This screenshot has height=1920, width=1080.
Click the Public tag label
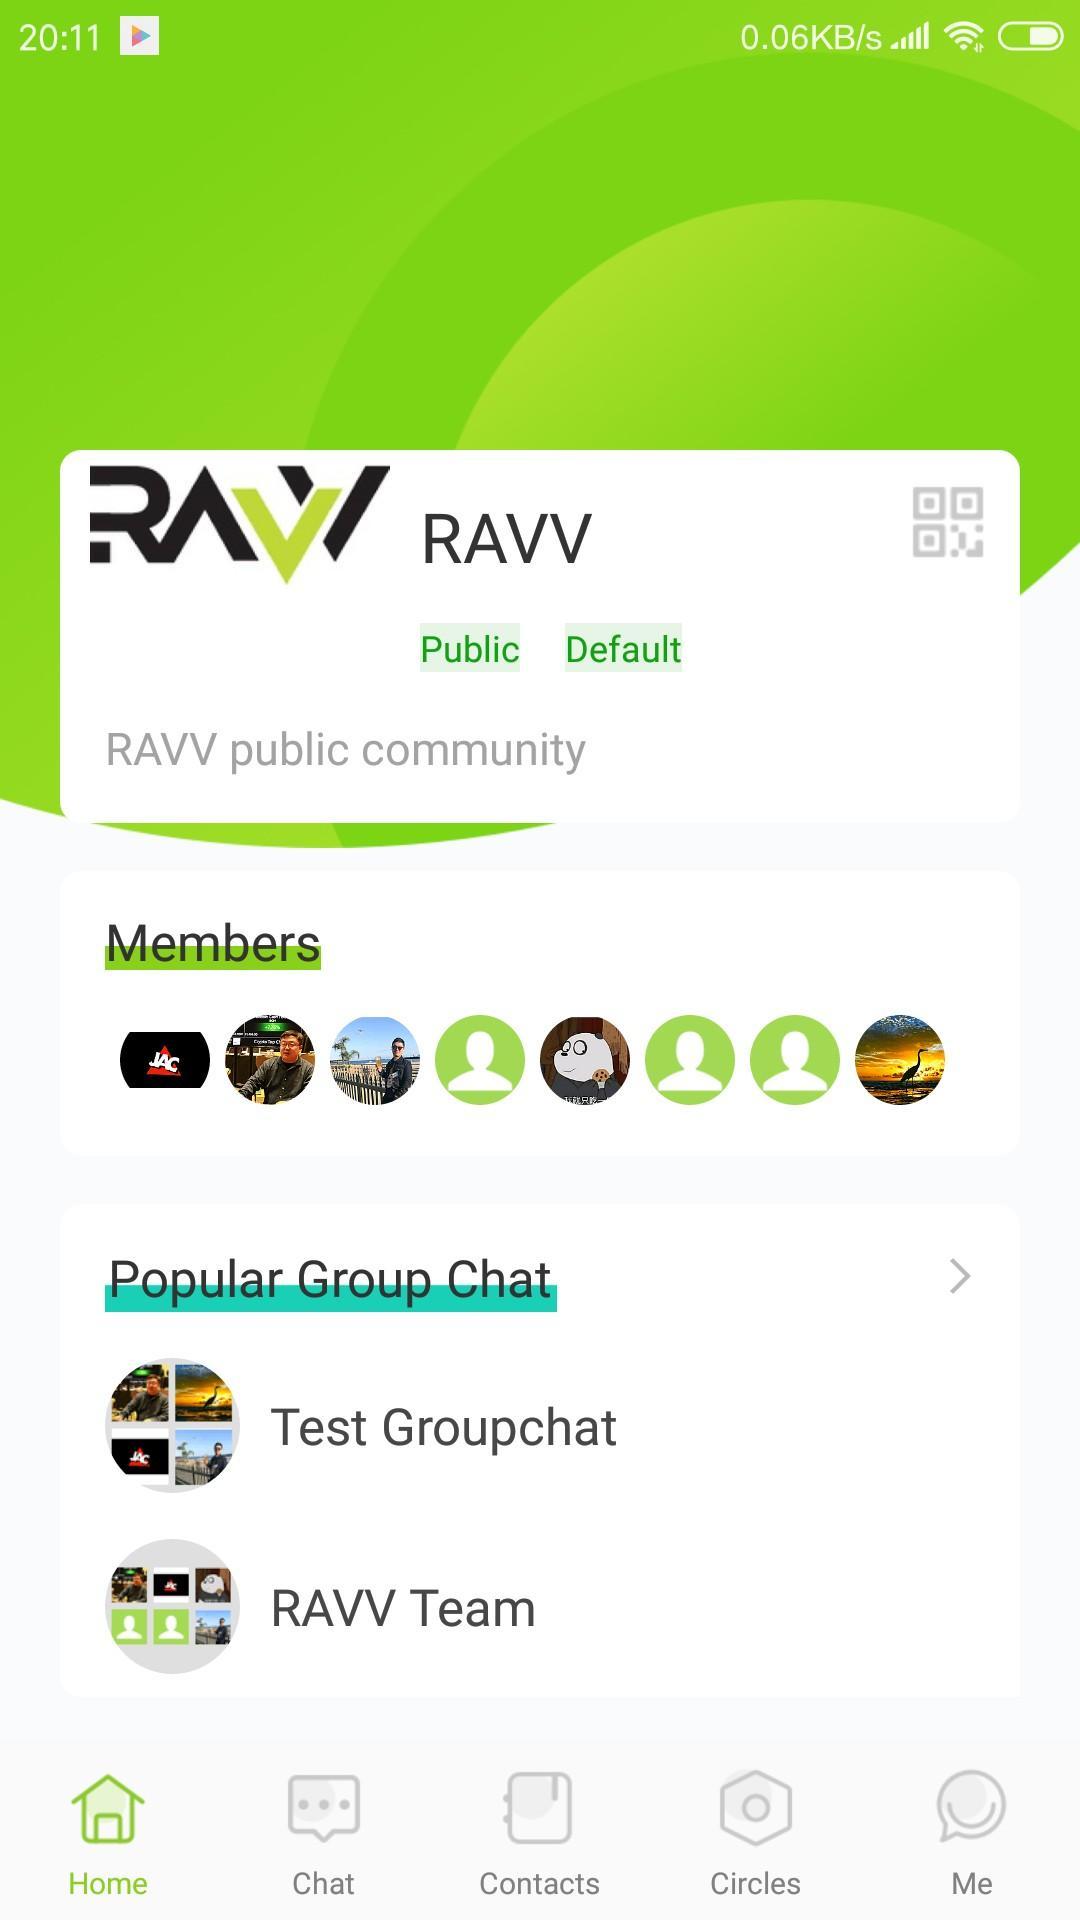point(470,649)
